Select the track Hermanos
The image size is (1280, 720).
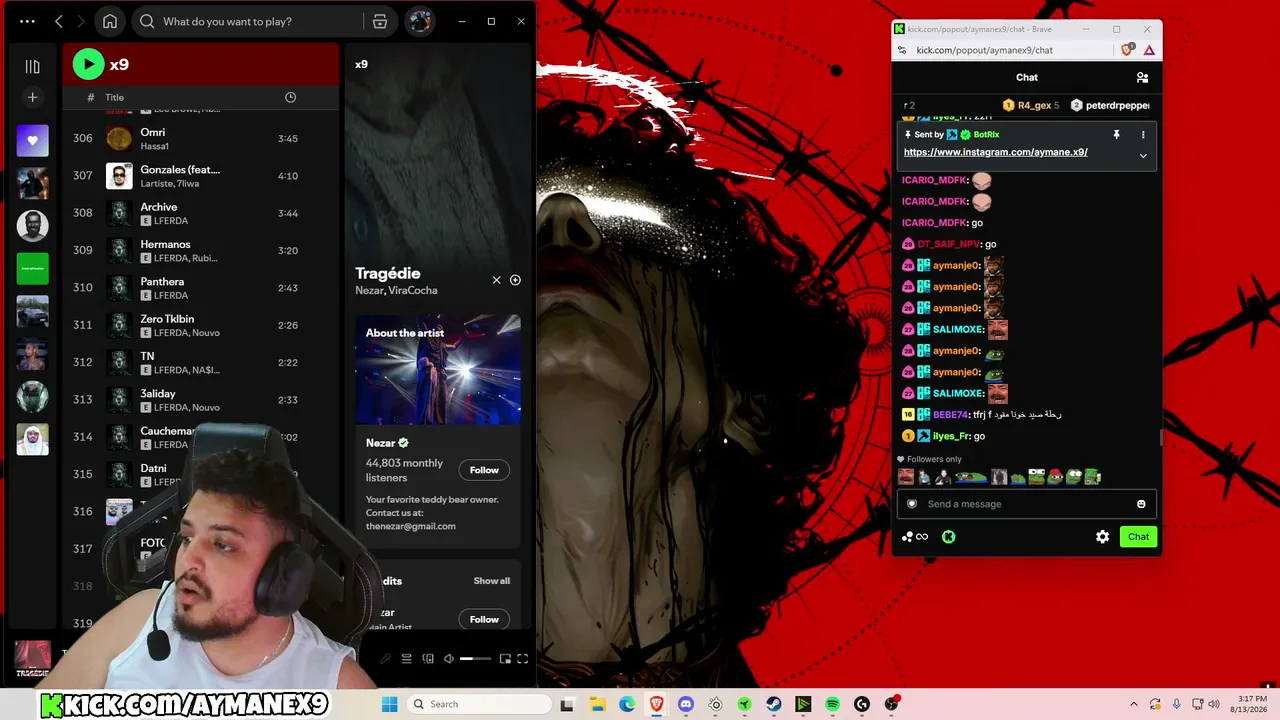coord(200,250)
